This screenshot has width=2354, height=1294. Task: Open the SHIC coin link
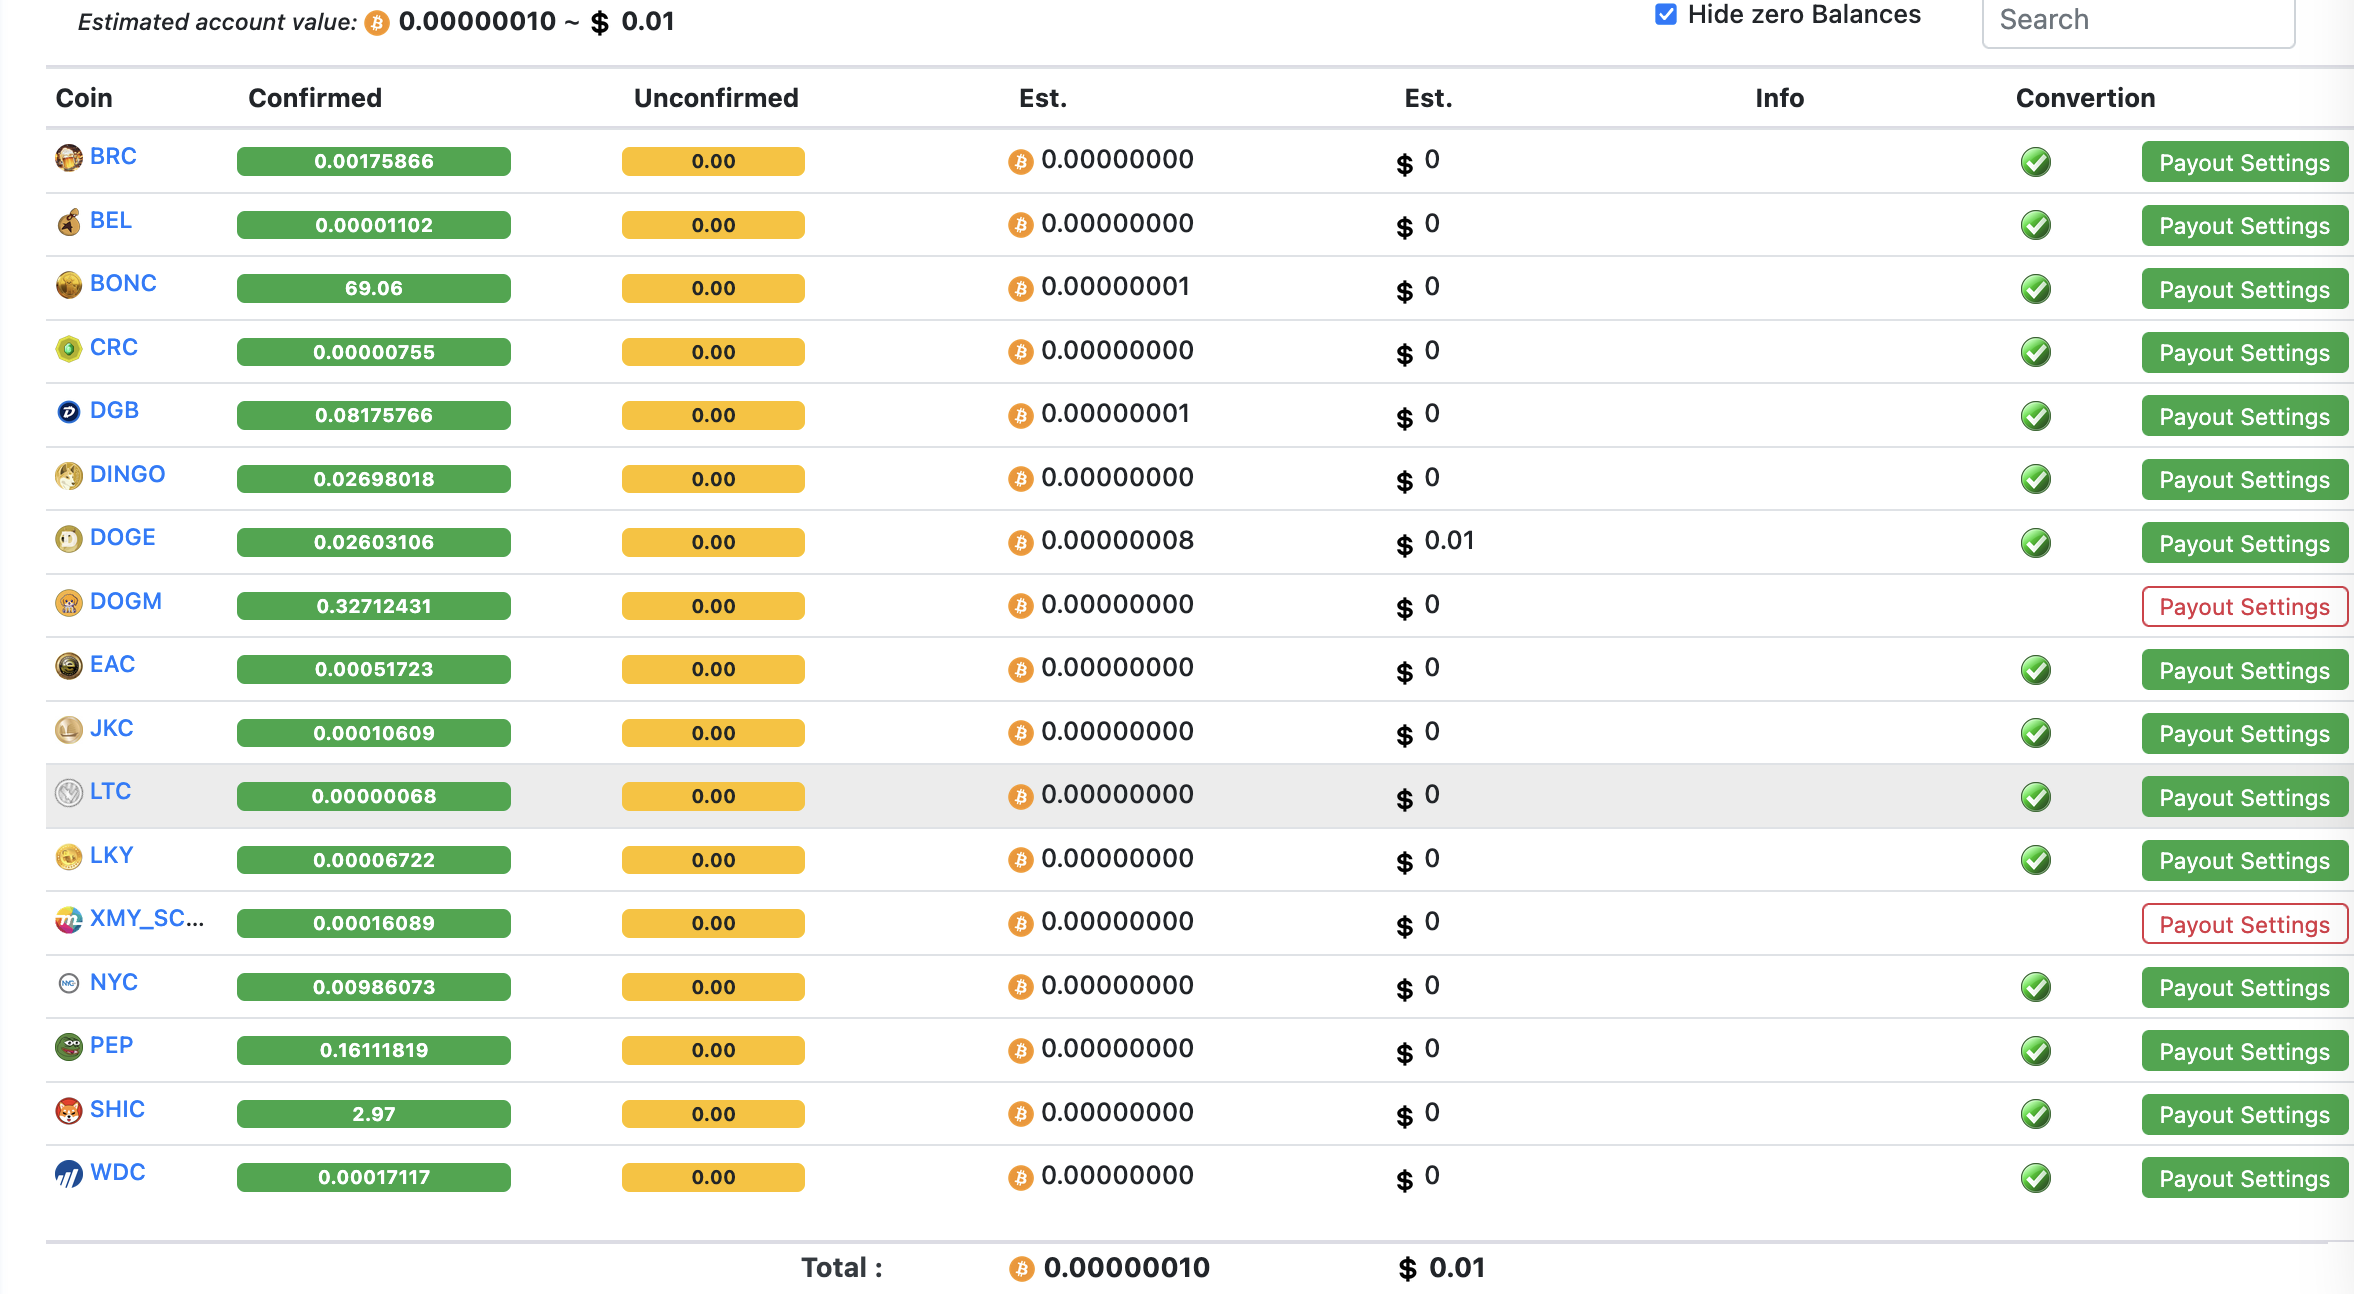click(117, 1109)
